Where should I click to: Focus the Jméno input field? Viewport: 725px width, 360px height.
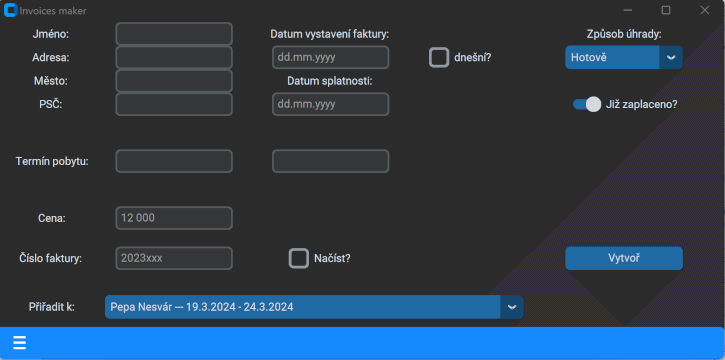click(174, 34)
